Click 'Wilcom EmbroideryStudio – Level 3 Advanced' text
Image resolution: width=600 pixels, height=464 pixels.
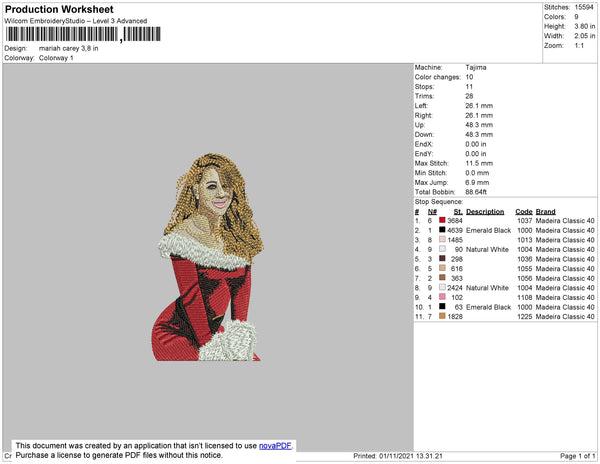[76, 21]
